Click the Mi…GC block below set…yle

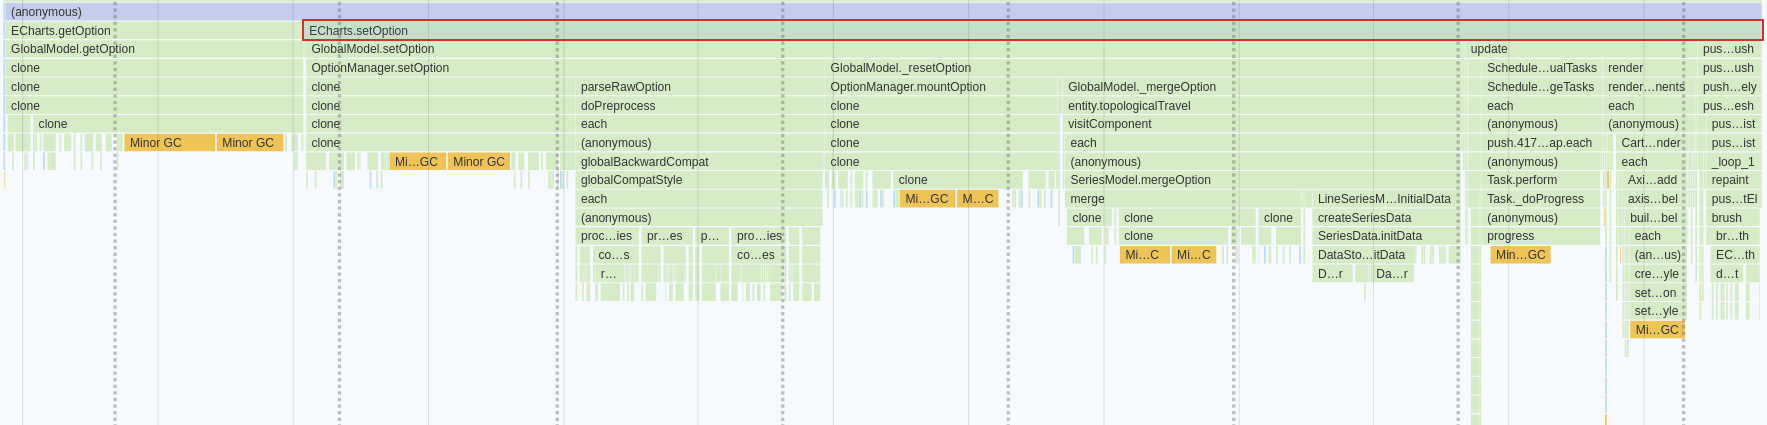1656,330
